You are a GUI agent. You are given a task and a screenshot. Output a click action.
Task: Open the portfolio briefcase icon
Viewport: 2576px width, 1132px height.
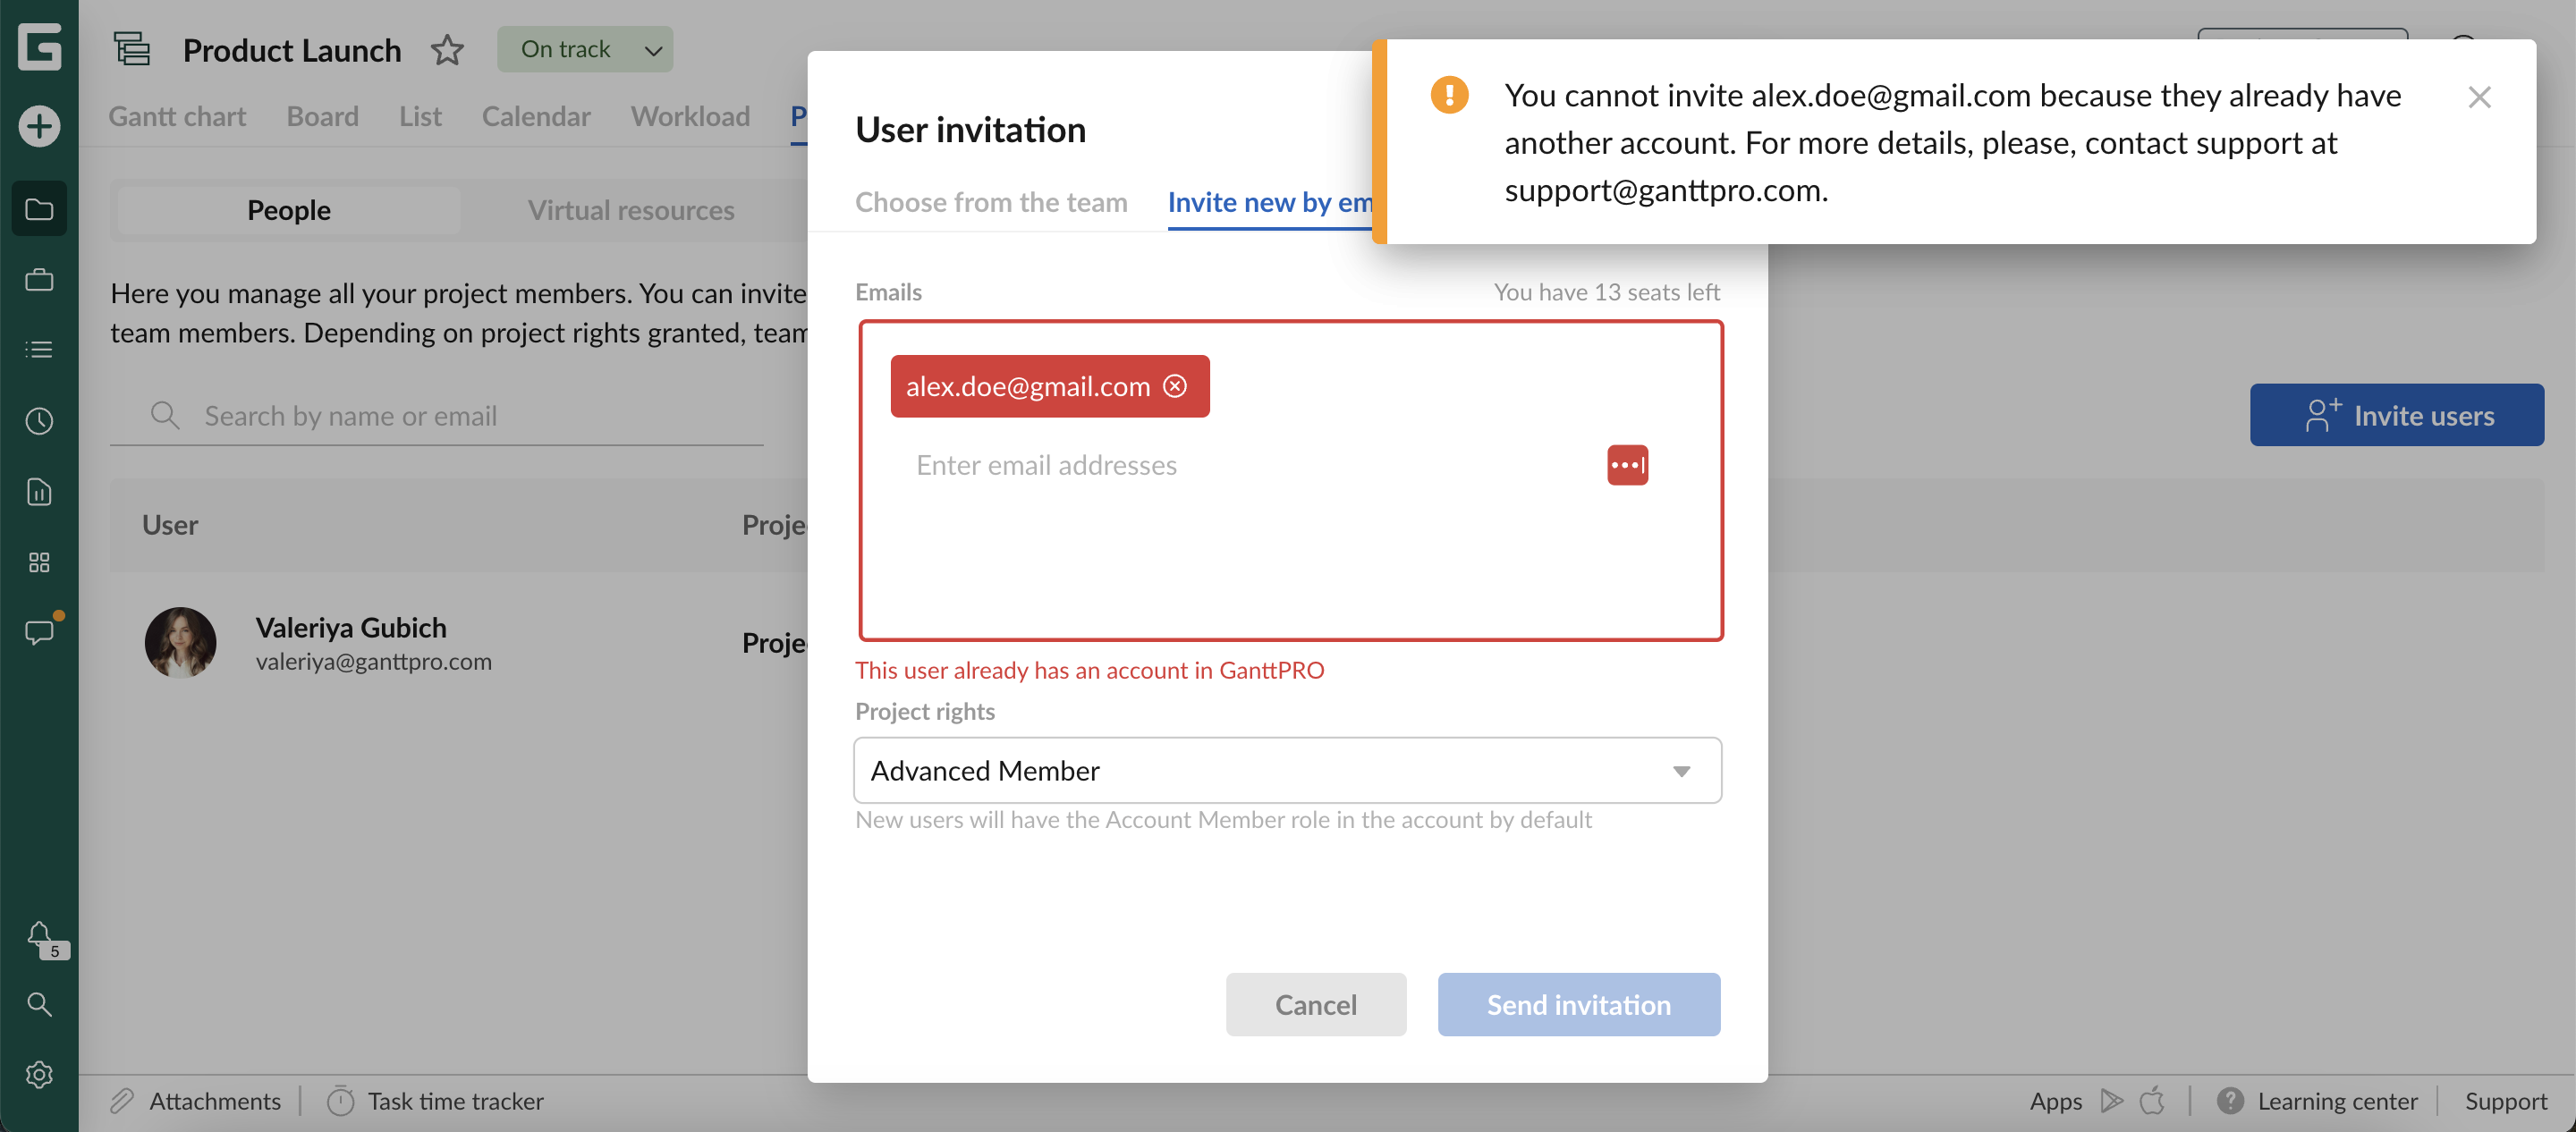(x=39, y=280)
